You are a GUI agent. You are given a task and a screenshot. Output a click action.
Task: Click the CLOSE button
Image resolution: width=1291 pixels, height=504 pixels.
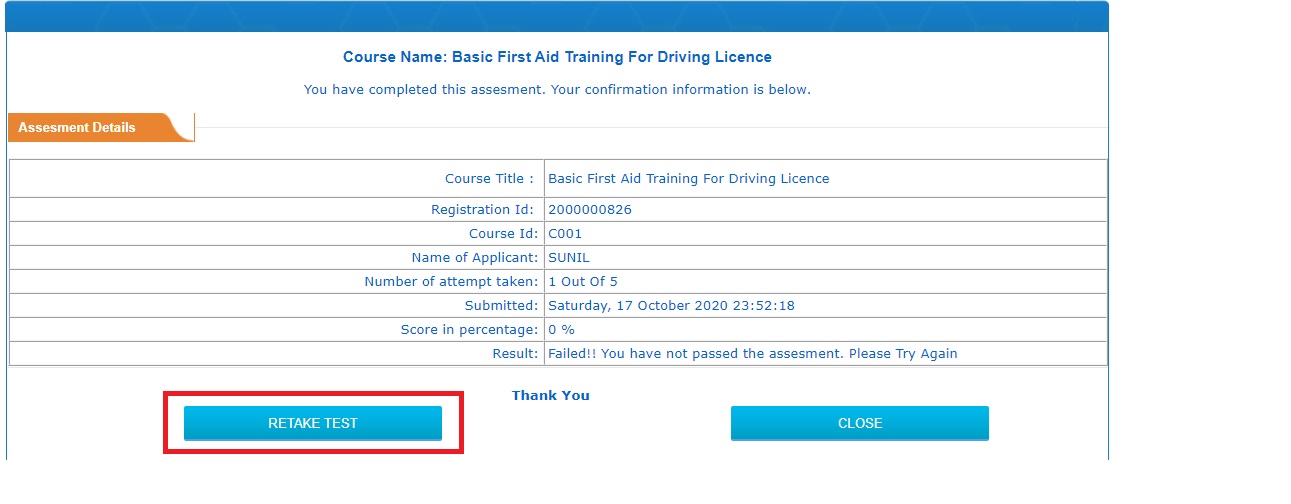[x=860, y=423]
